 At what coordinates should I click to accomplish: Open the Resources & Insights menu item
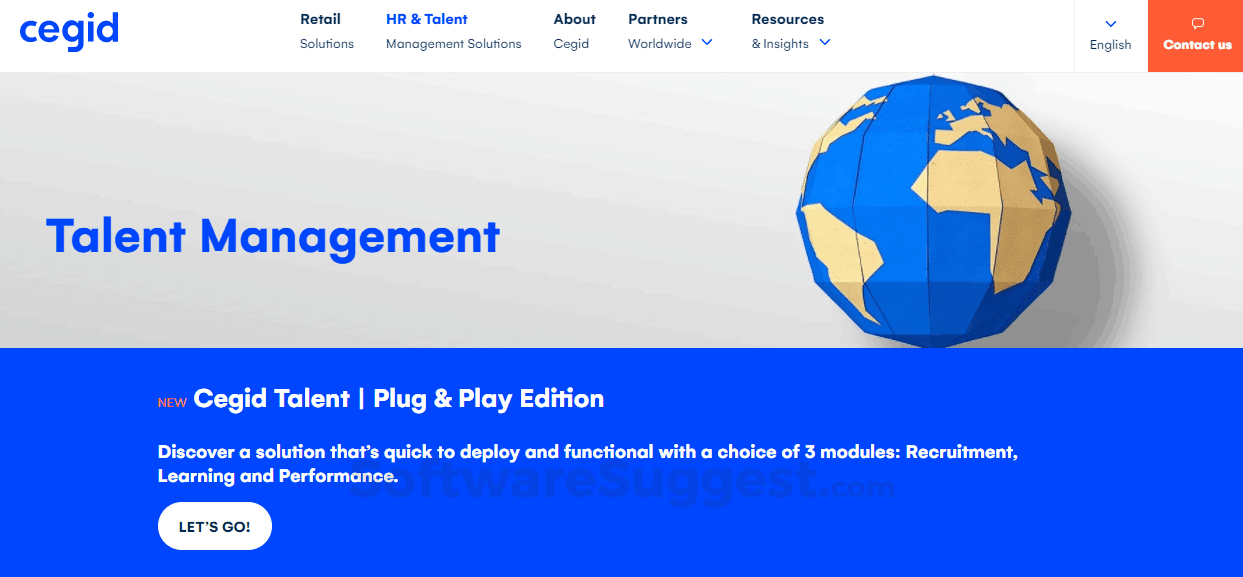[791, 31]
